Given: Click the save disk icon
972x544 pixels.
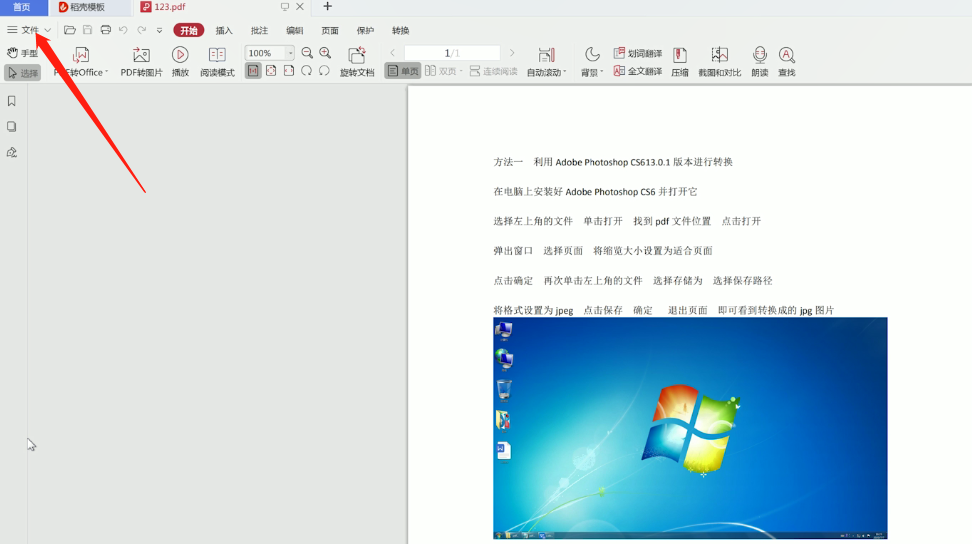Looking at the screenshot, I should point(87,30).
